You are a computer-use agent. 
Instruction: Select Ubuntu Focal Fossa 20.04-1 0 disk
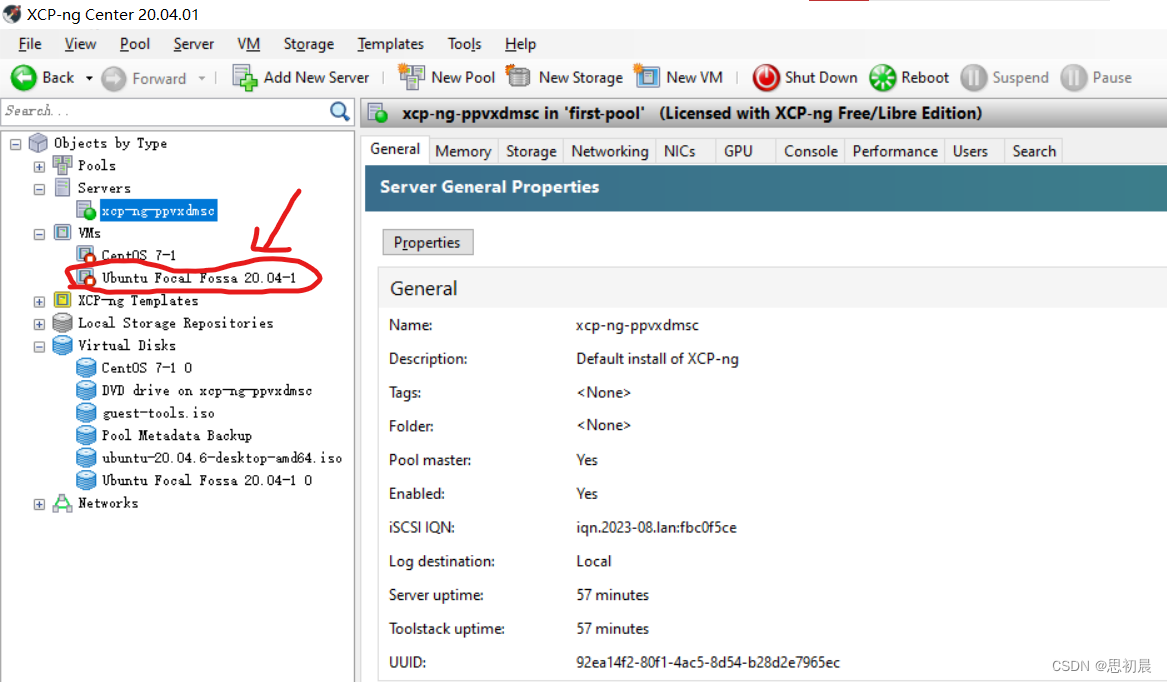(x=207, y=480)
